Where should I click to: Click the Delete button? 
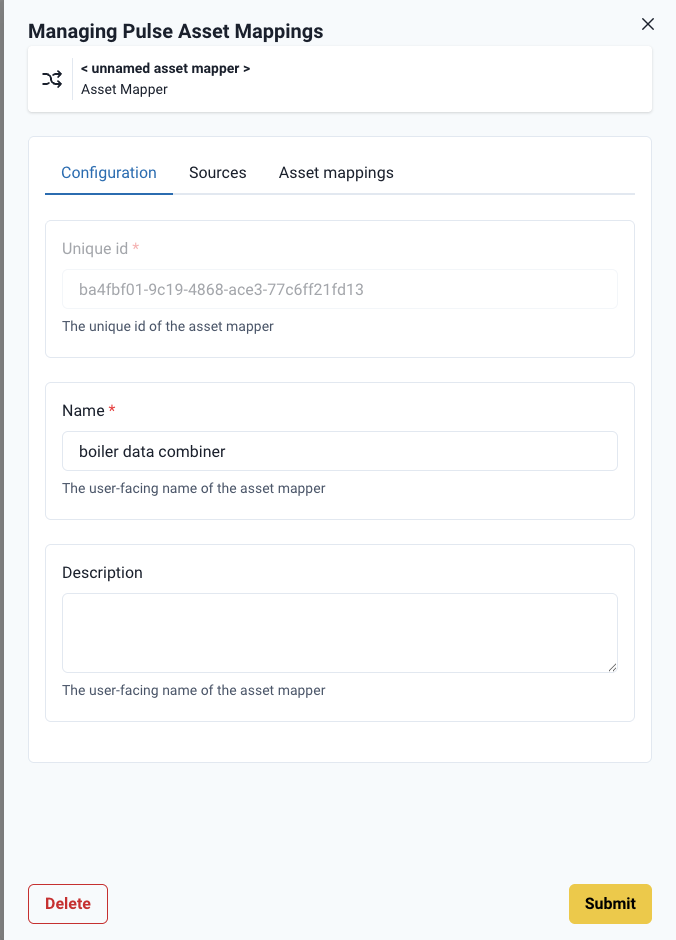(67, 903)
